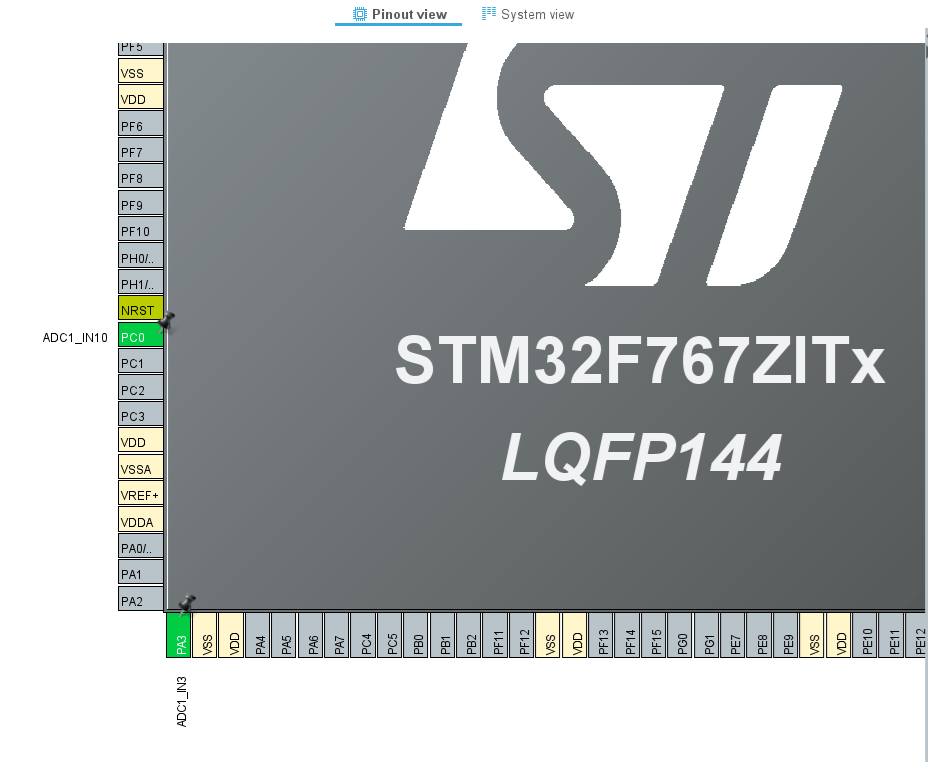928x762 pixels.
Task: Click the VDDA power pin
Action: click(141, 519)
